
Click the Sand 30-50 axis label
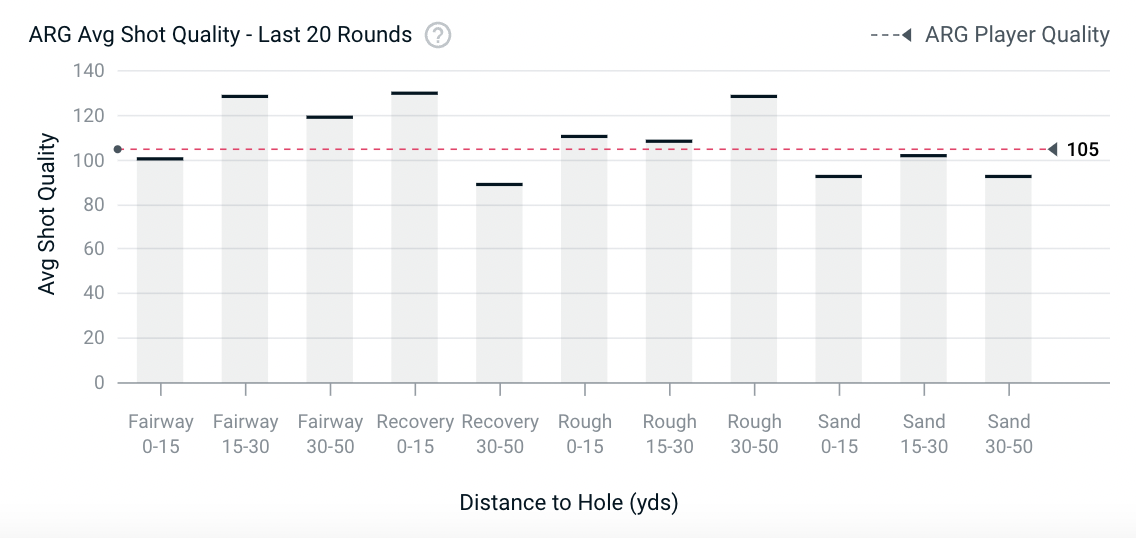[x=1008, y=434]
